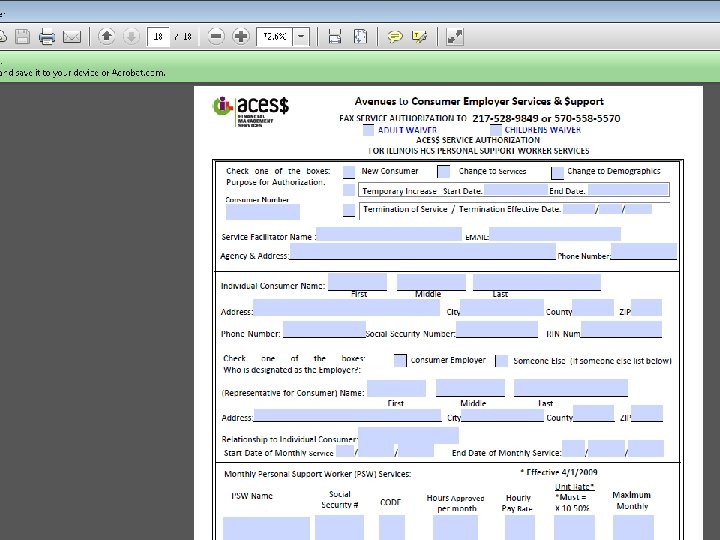Viewport: 720px width, 540px height.
Task: Select the Consumer Employer checkbox
Action: pyautogui.click(x=400, y=361)
